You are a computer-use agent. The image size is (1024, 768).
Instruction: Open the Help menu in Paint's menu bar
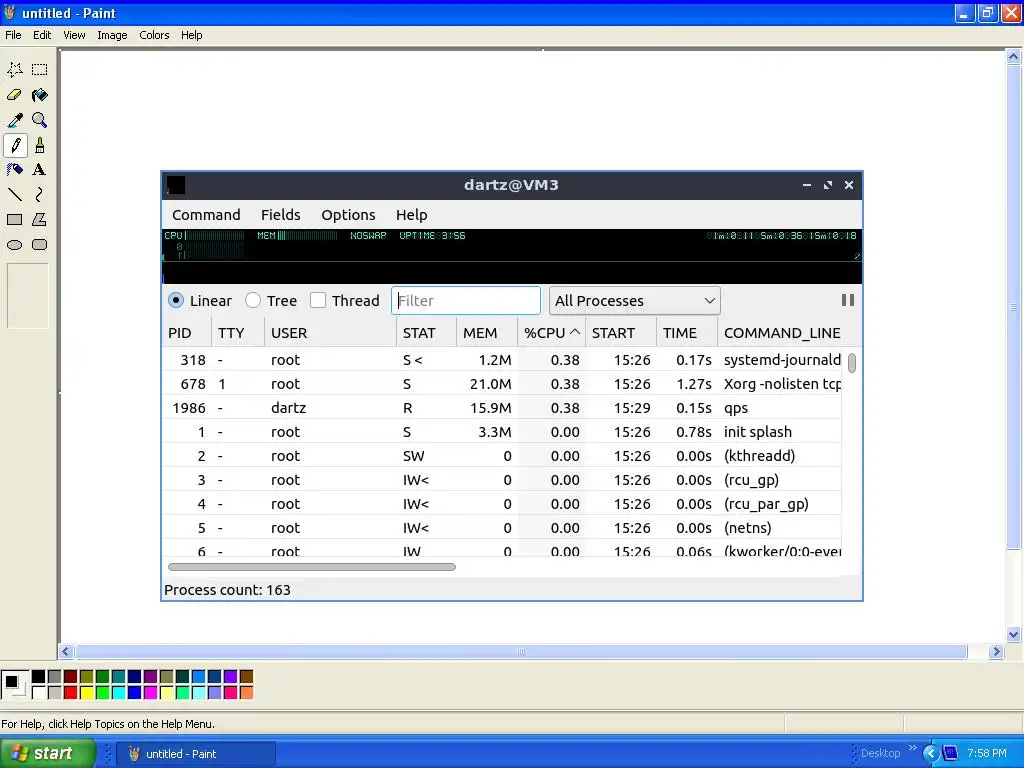(191, 35)
